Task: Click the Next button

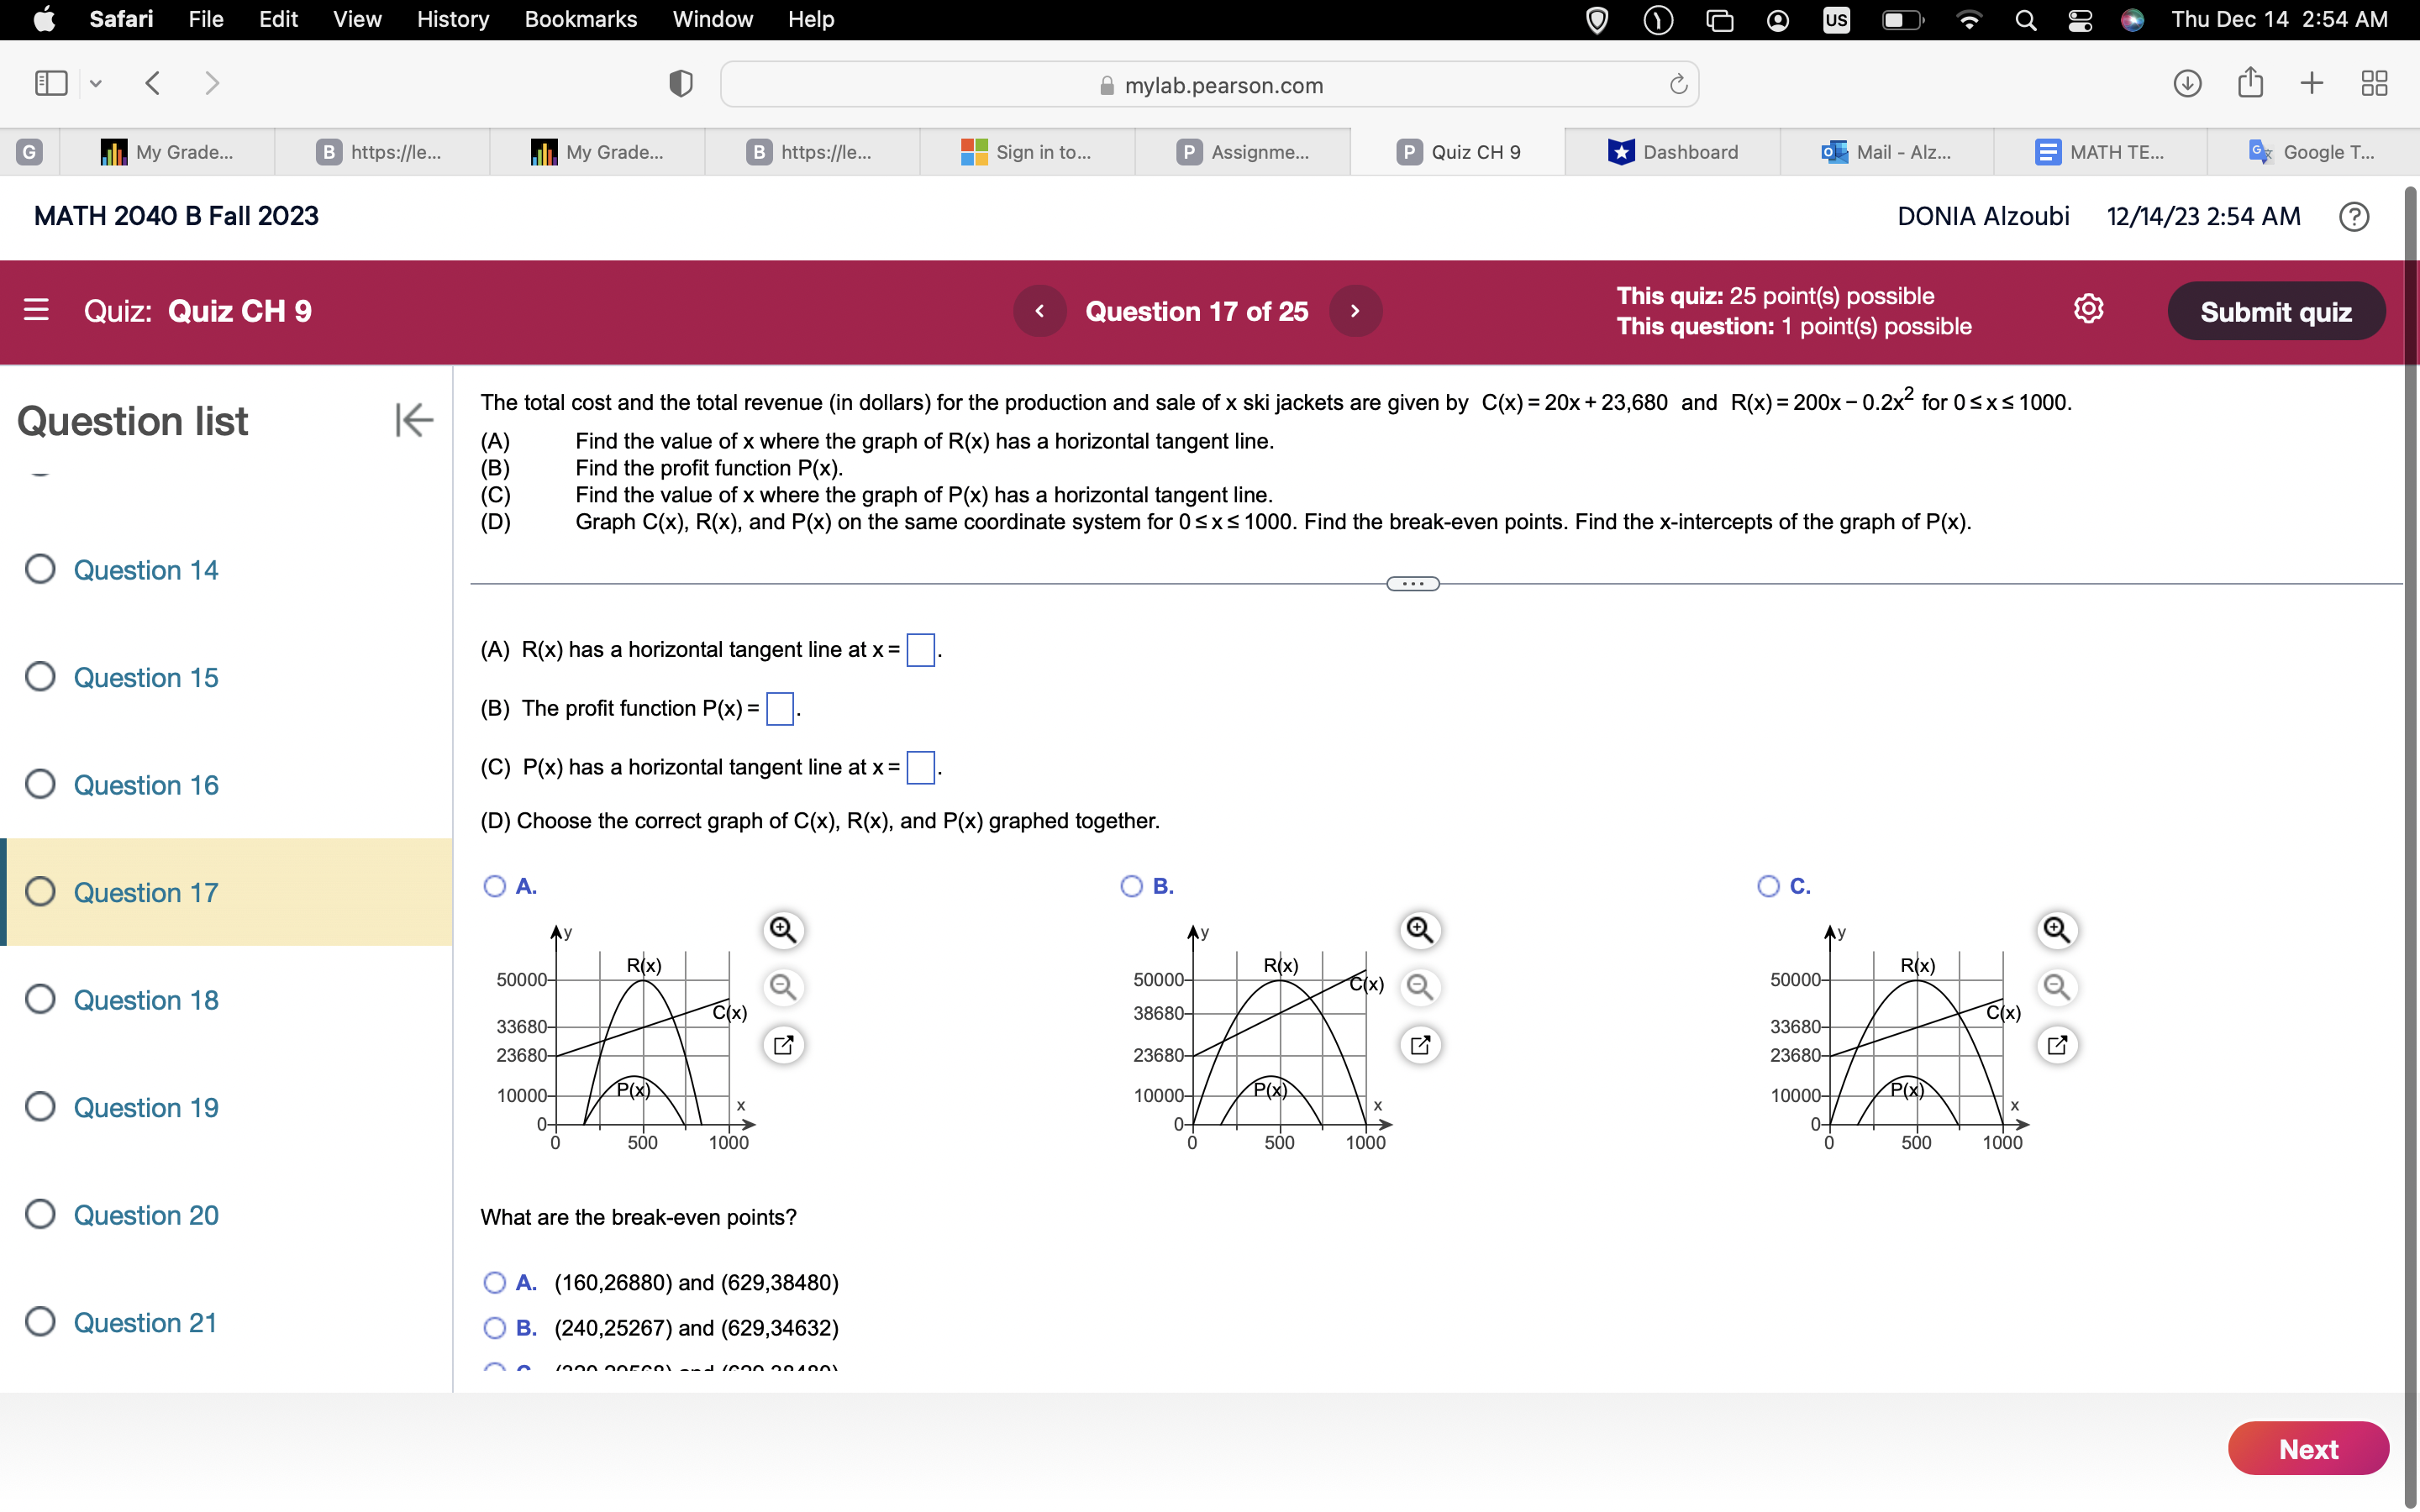Action: (x=2308, y=1447)
